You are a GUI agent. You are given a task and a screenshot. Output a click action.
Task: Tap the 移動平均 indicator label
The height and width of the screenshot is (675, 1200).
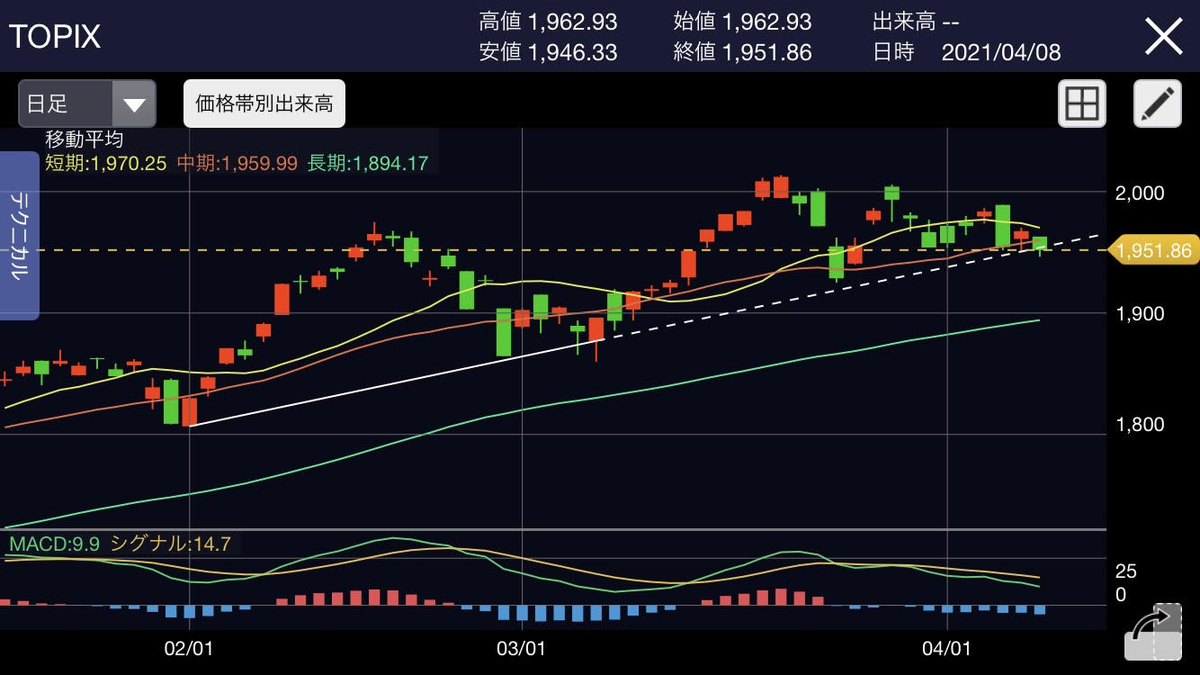pos(84,140)
